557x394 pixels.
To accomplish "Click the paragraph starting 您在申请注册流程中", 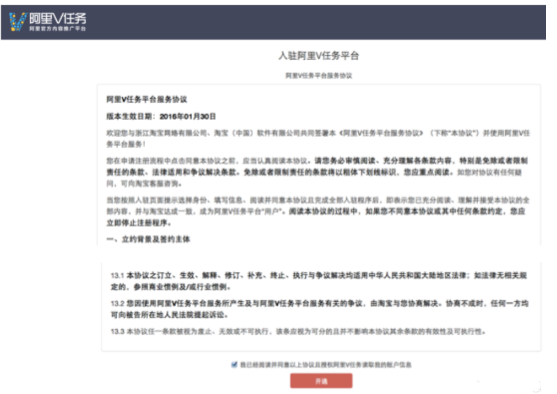I will [x=317, y=172].
